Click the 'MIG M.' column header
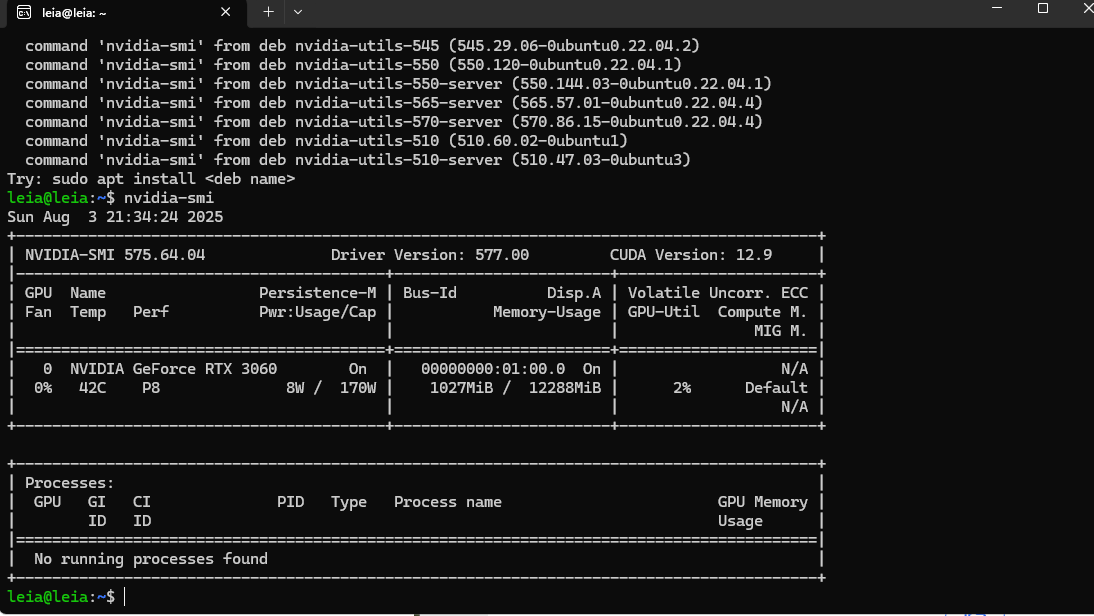The height and width of the screenshot is (616, 1094). 781,331
